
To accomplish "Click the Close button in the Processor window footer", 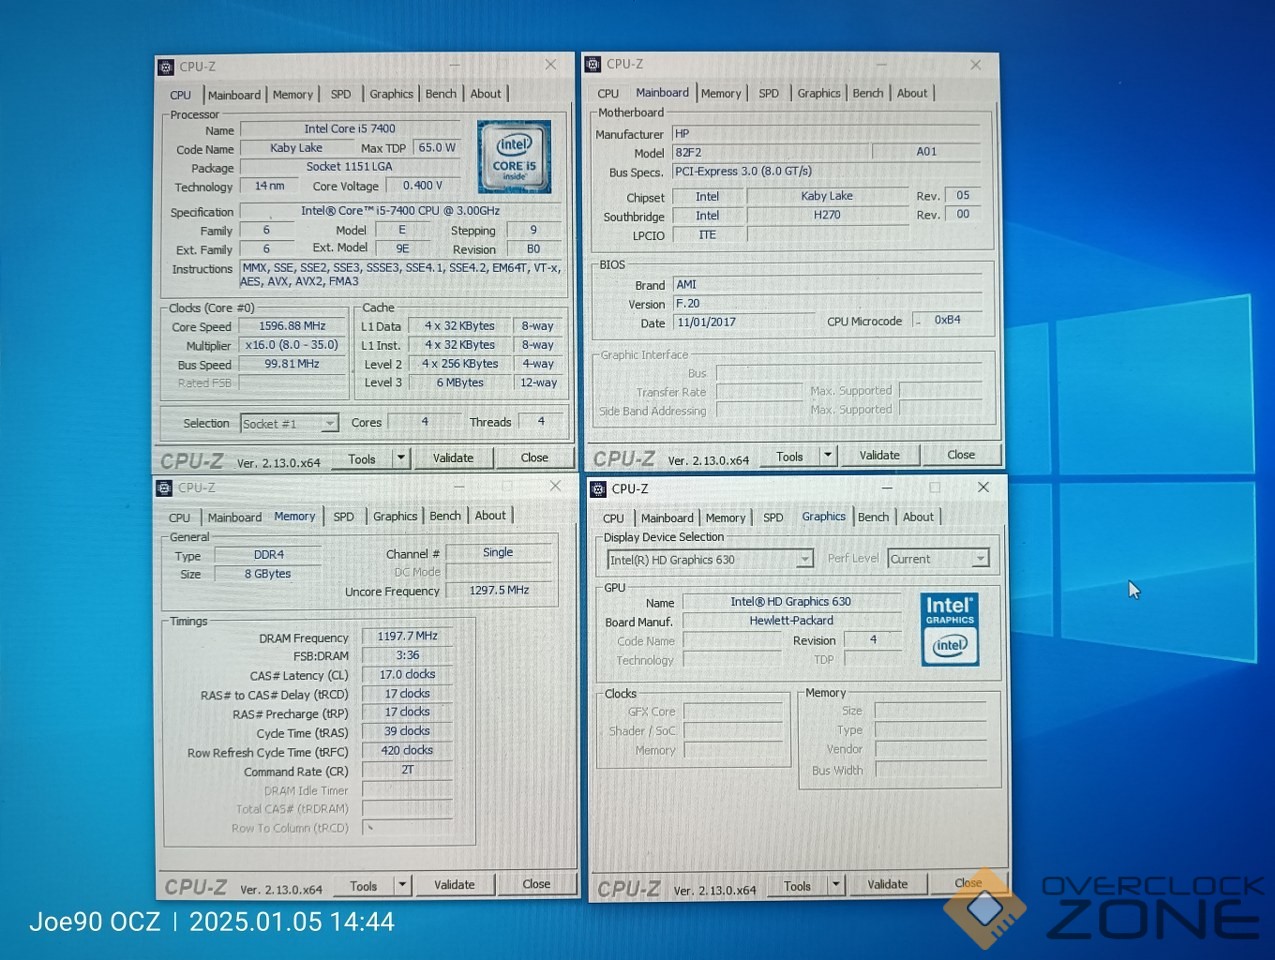I will (x=535, y=458).
